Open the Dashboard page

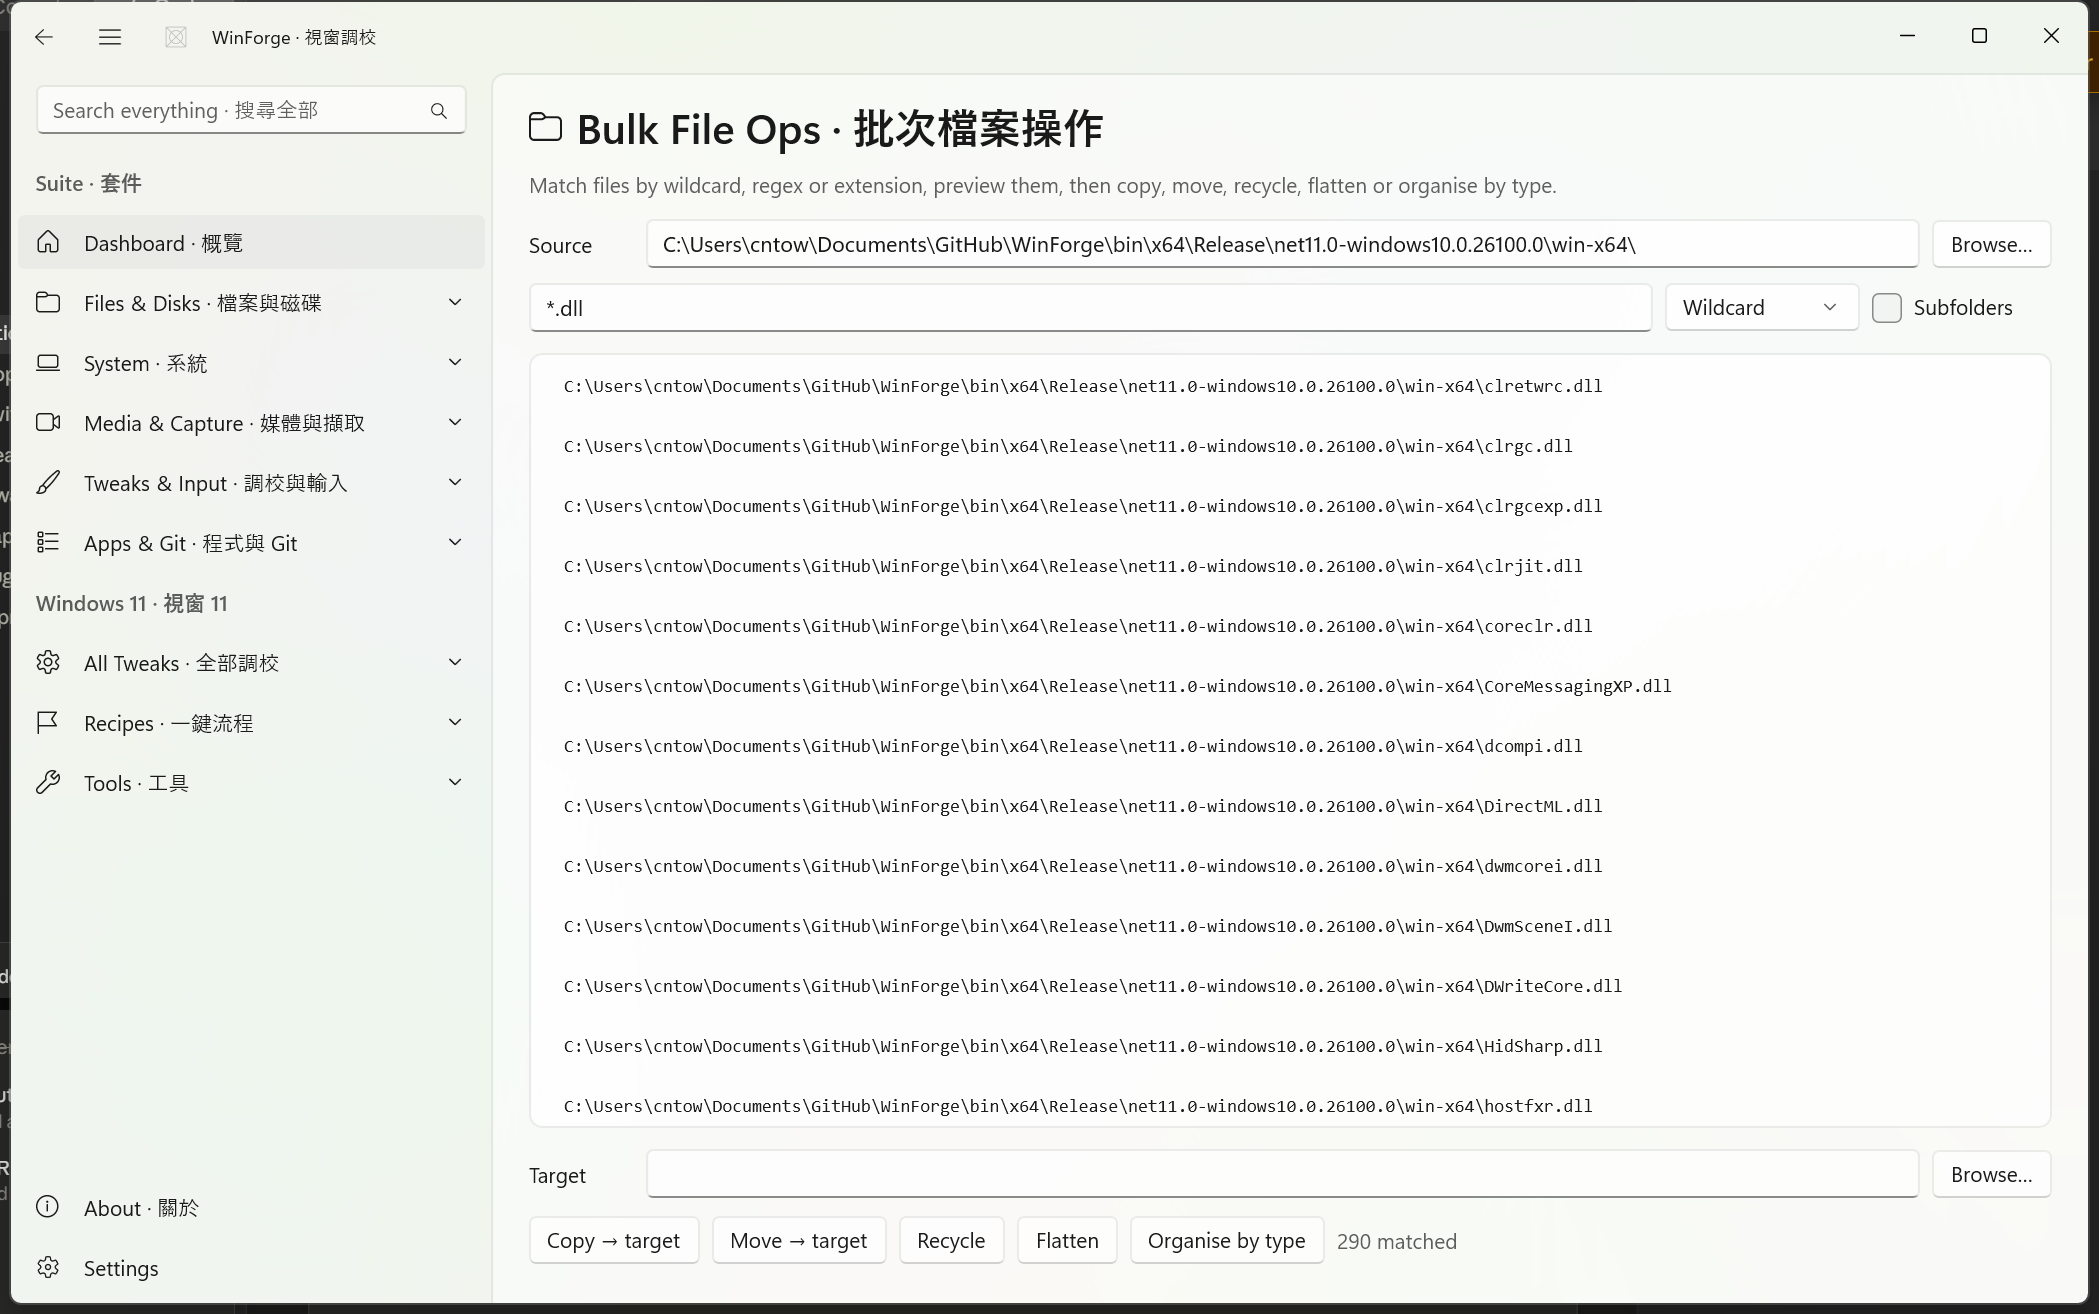(x=251, y=242)
